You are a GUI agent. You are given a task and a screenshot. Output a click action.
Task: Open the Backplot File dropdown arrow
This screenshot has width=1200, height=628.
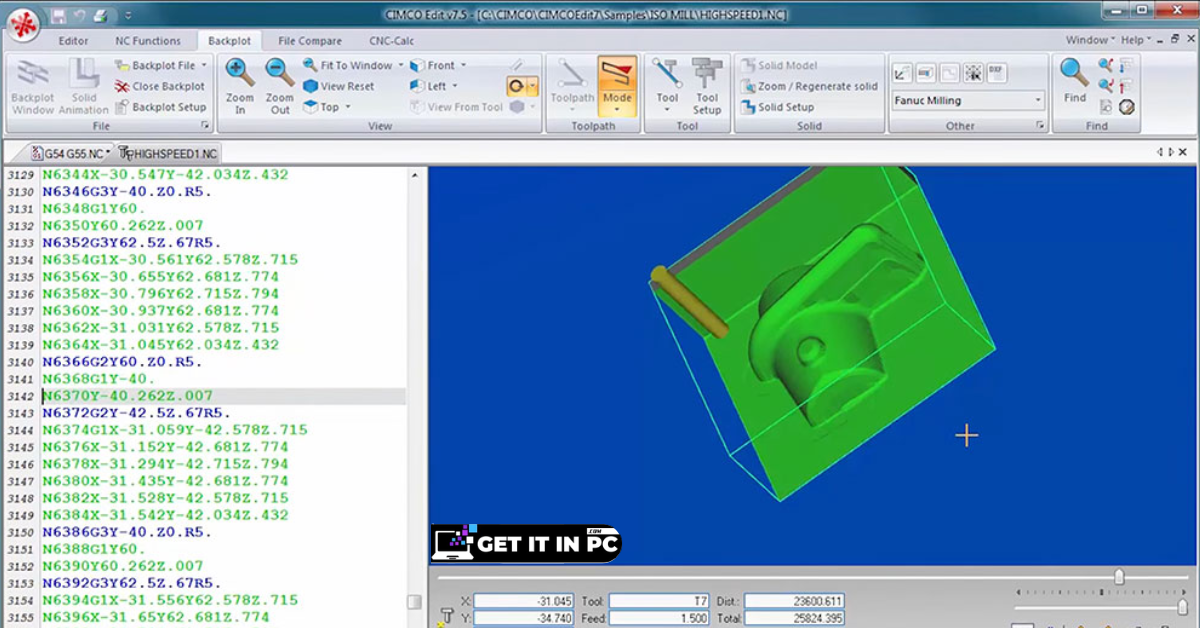tap(204, 65)
